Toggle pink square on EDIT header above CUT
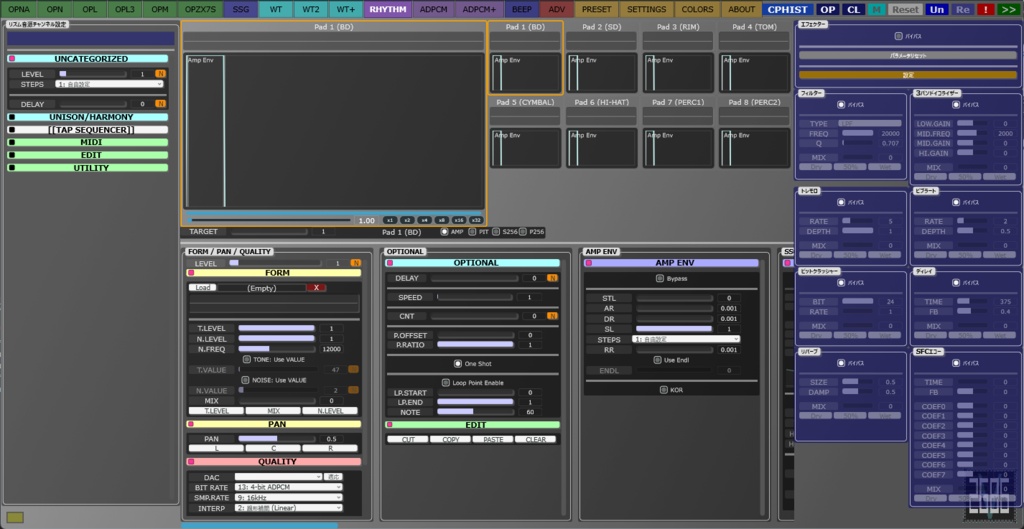The width and height of the screenshot is (1024, 529). (390, 425)
